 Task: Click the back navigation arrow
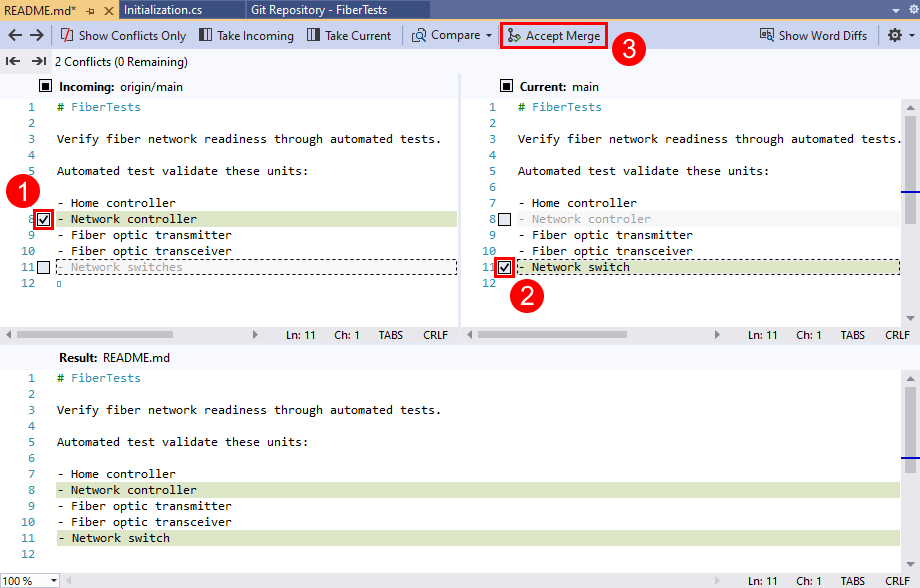click(14, 34)
